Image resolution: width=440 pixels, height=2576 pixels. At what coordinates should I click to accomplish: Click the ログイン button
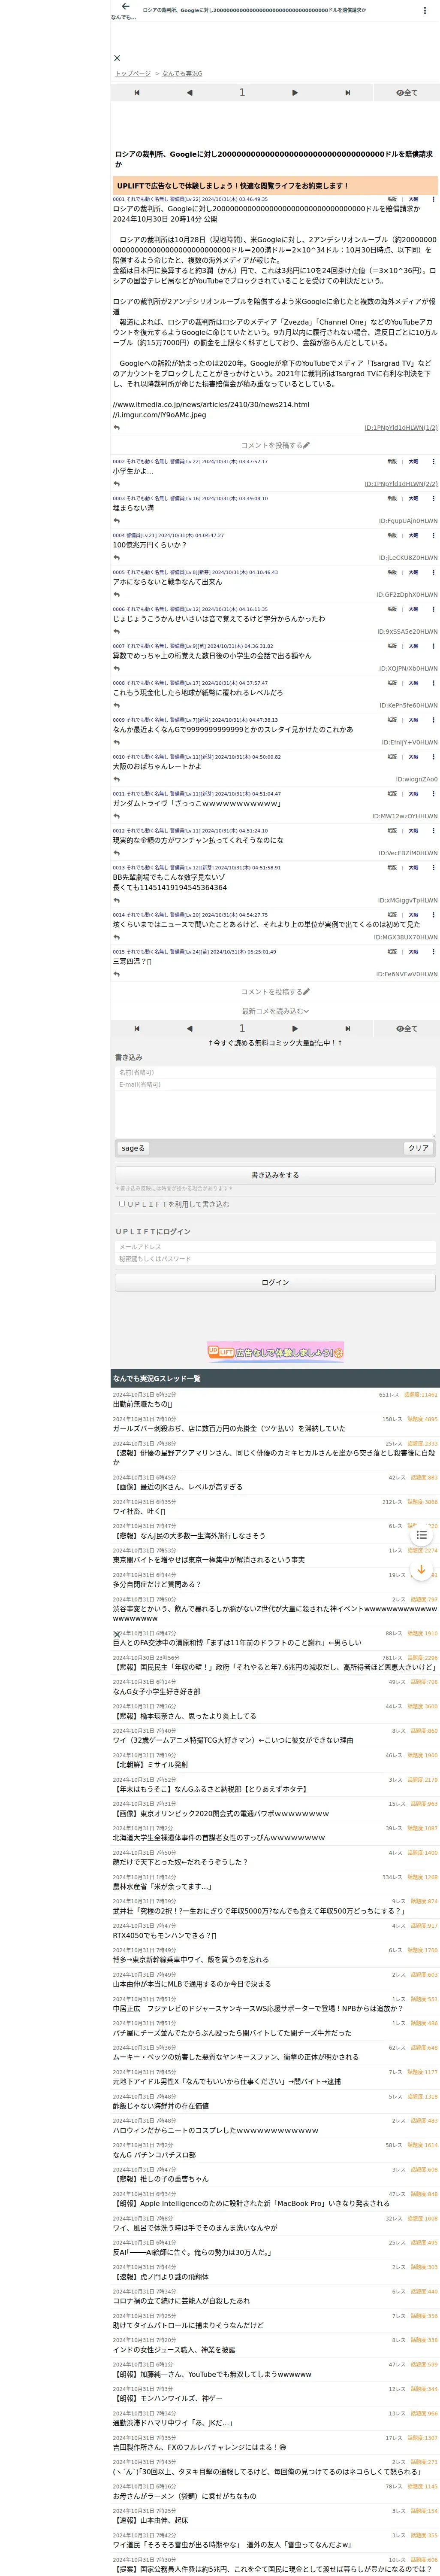click(x=275, y=1282)
